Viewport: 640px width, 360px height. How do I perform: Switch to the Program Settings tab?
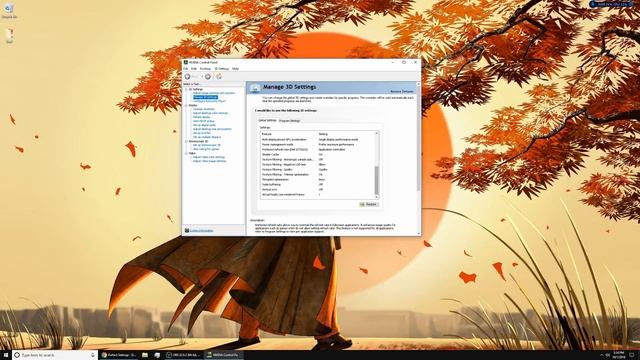point(289,121)
